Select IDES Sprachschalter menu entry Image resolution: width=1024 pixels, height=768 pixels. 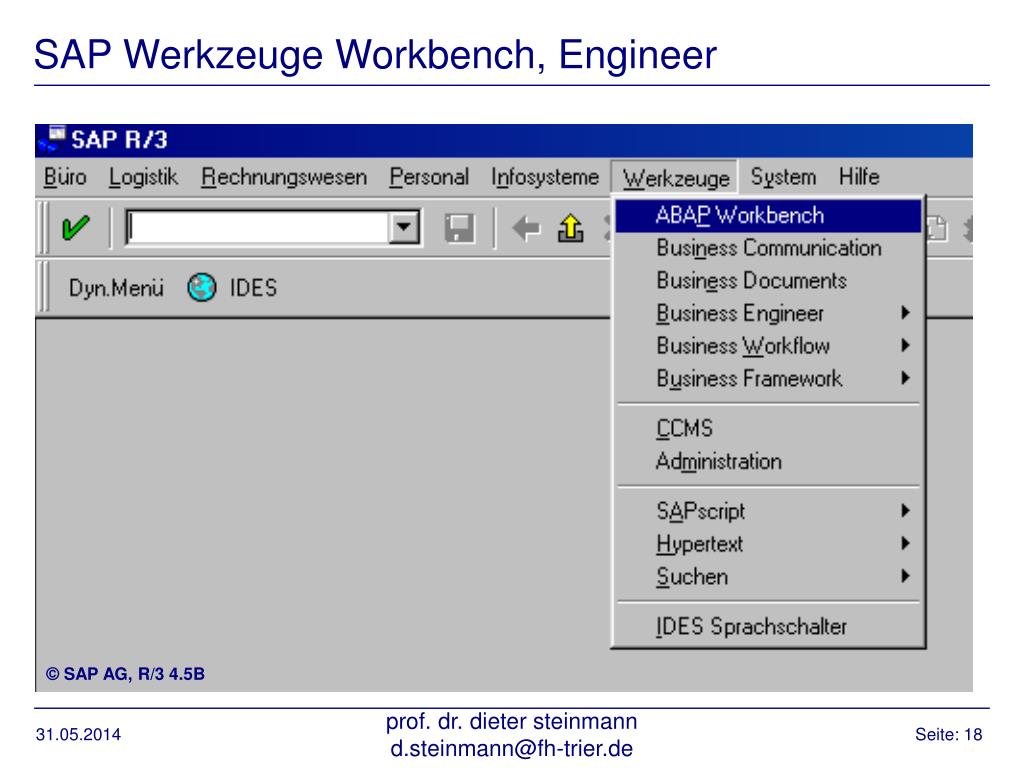point(768,627)
